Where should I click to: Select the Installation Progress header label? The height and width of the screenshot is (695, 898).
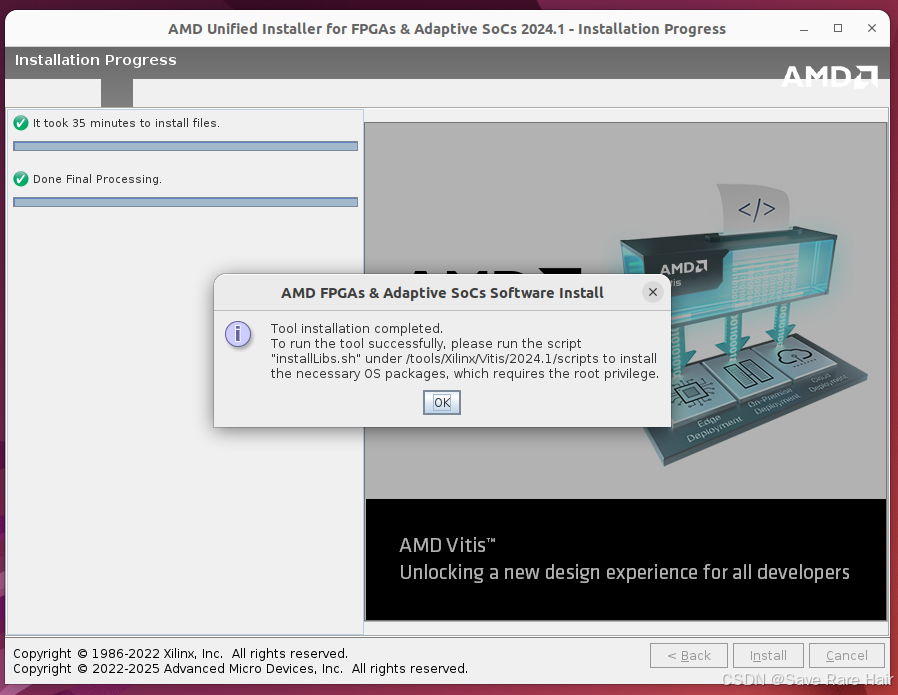coord(95,60)
